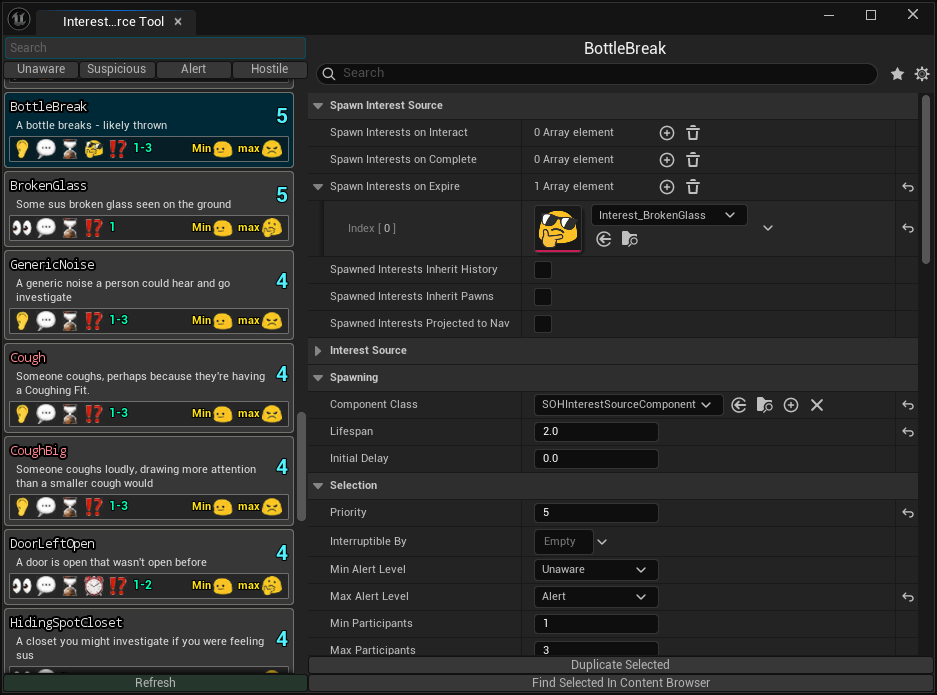Click the Interest_BrokenGlass asset thumbnail
937x695 pixels.
point(558,229)
